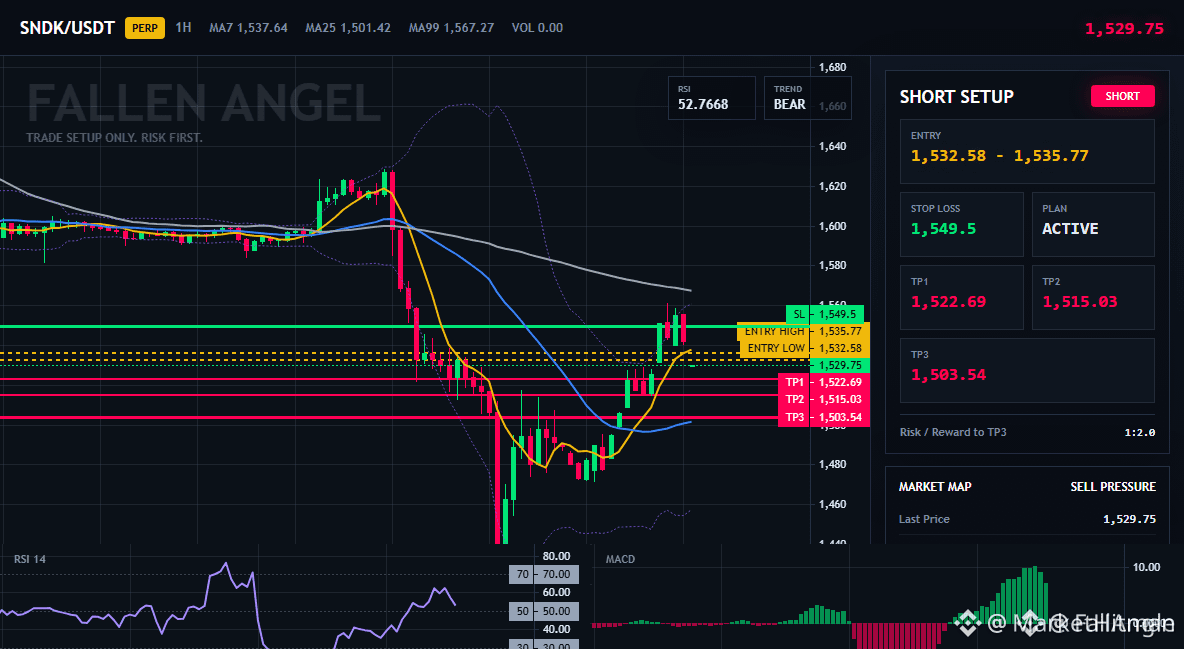Click the red header price 1,529.75
Image resolution: width=1184 pixels, height=649 pixels.
pos(1124,29)
